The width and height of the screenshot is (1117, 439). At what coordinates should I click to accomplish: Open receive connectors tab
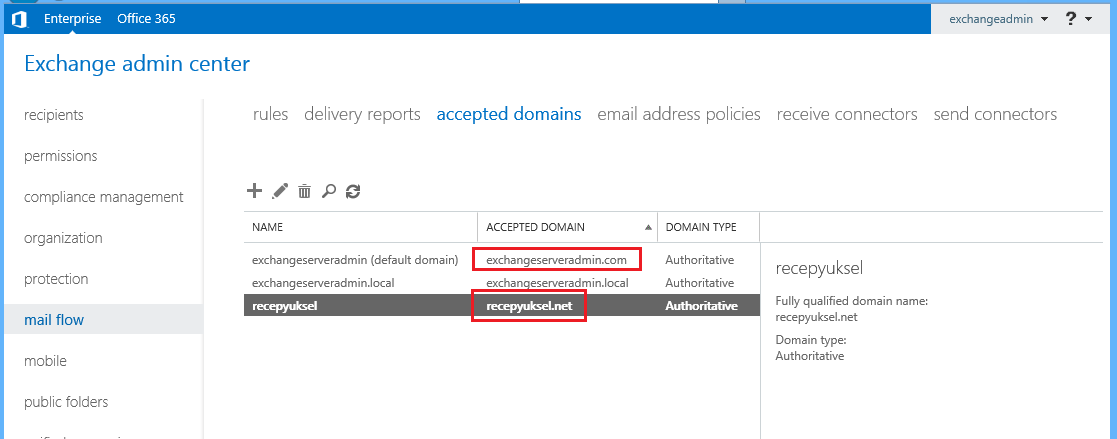click(847, 114)
